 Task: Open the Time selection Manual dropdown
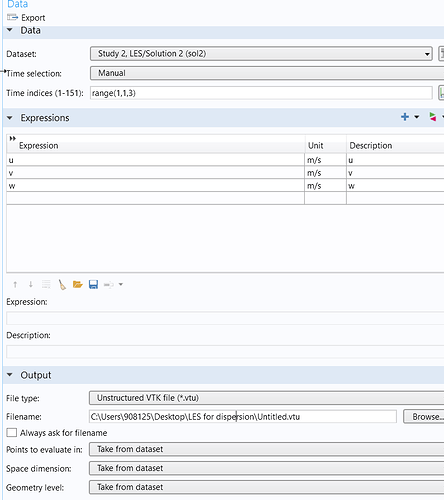(x=267, y=73)
